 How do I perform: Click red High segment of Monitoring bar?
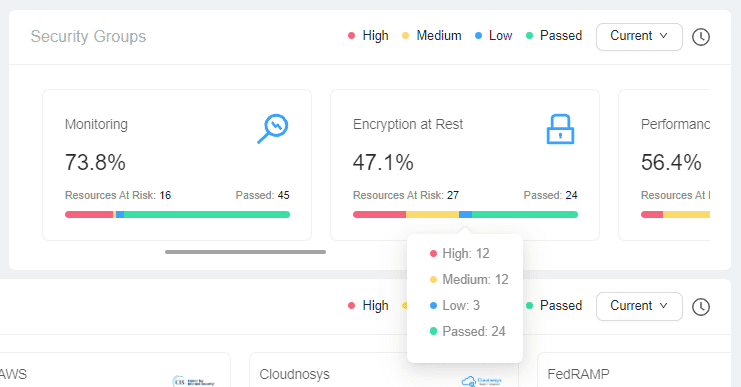click(x=89, y=215)
